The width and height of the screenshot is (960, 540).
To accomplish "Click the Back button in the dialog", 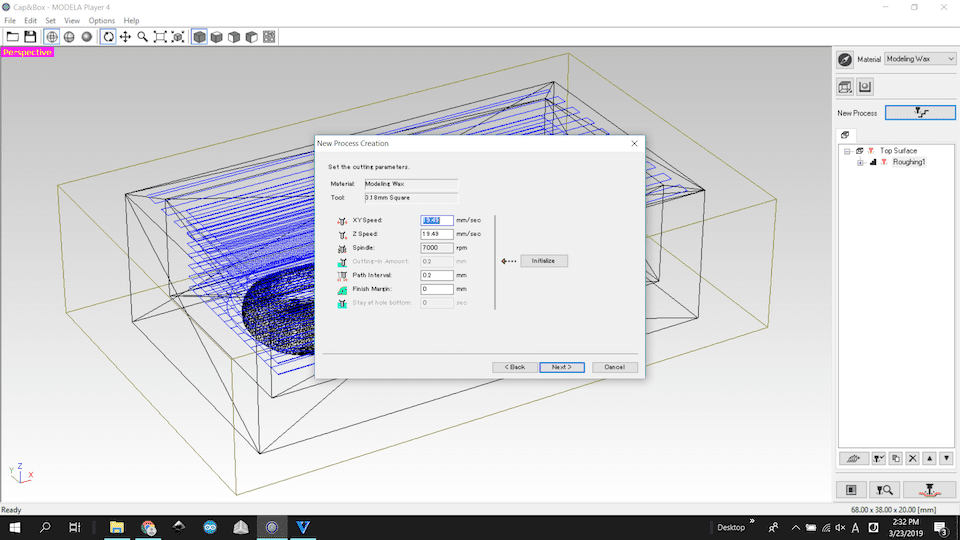I will pos(514,367).
